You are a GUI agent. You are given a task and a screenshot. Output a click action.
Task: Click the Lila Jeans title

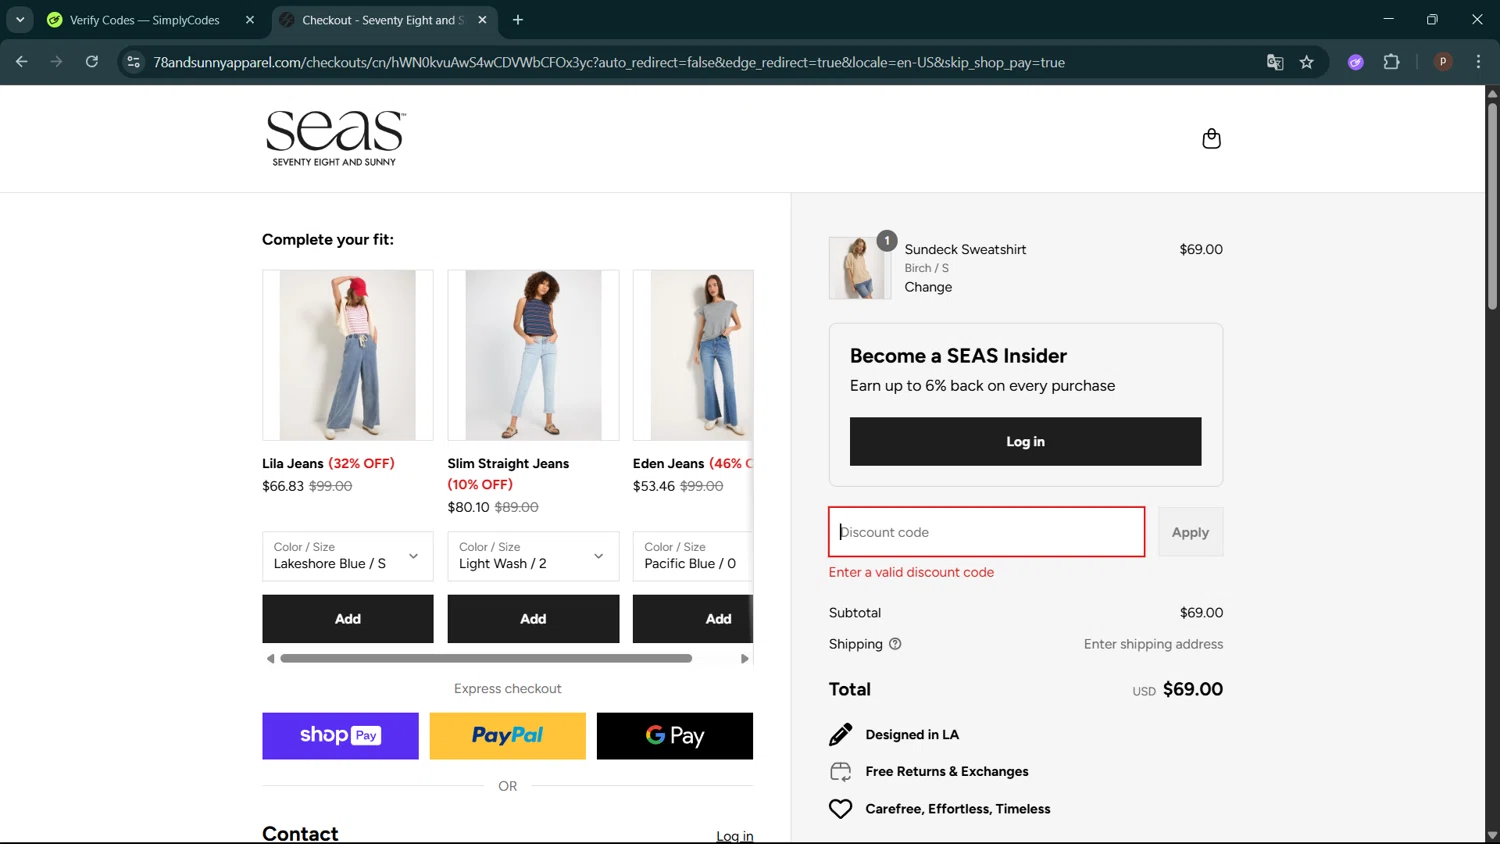click(x=293, y=463)
